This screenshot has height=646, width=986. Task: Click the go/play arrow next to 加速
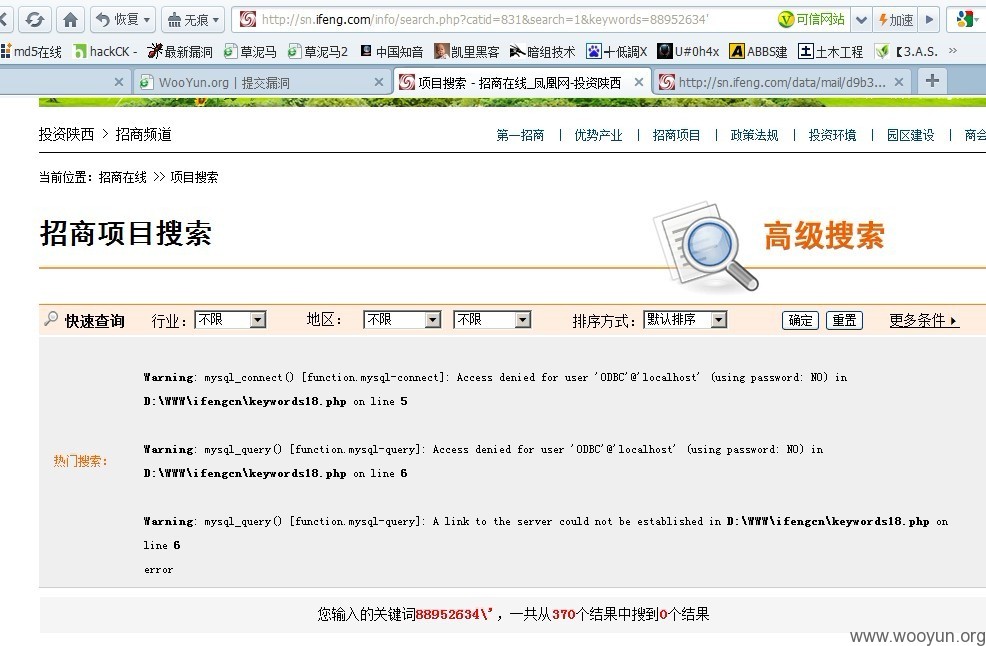pyautogui.click(x=929, y=19)
